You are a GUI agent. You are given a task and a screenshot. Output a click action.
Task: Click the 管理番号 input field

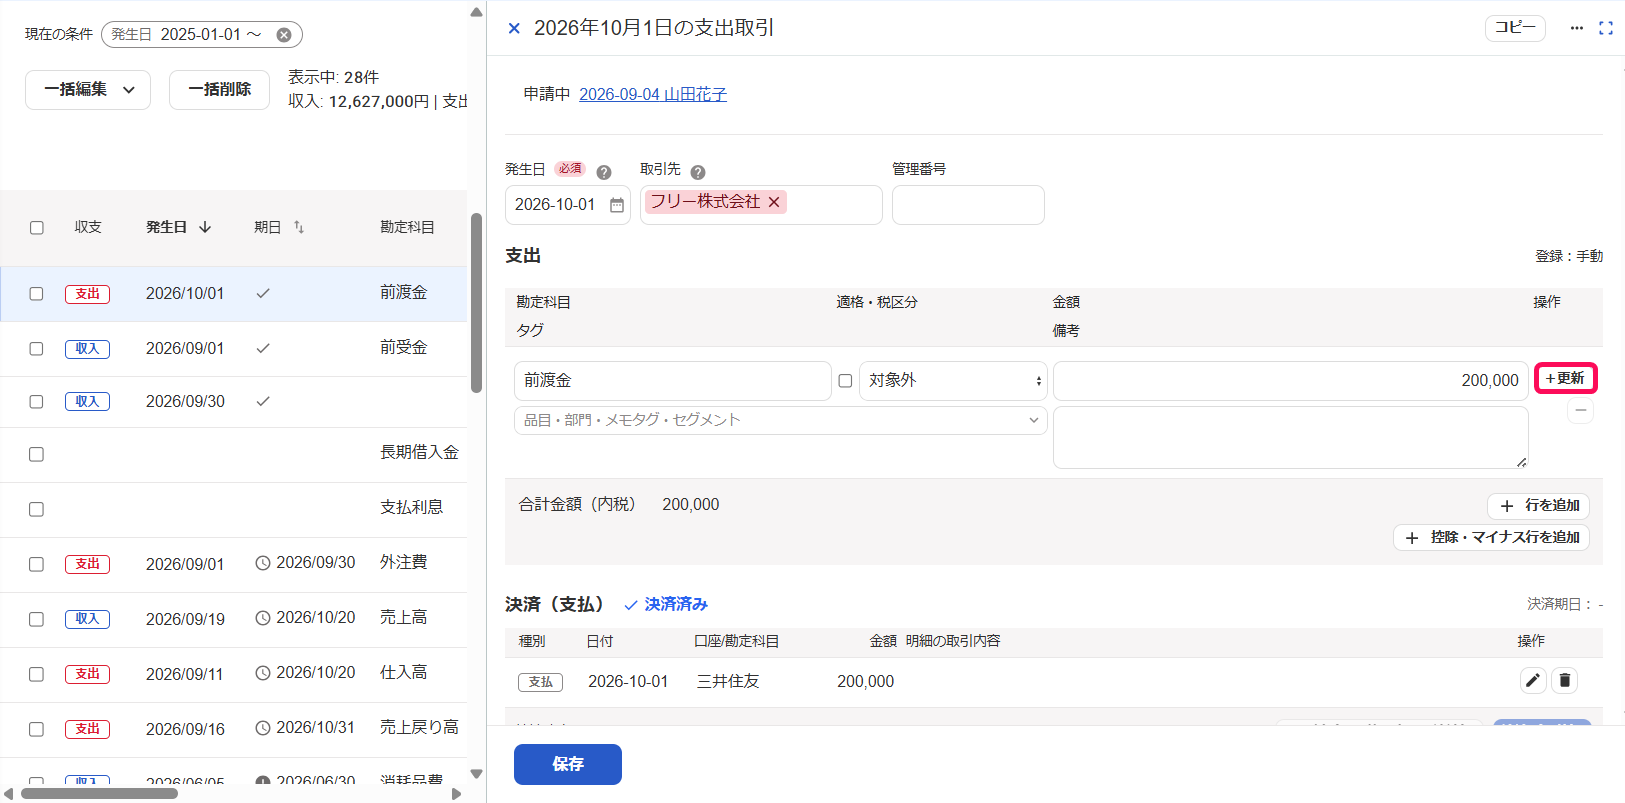tap(968, 205)
